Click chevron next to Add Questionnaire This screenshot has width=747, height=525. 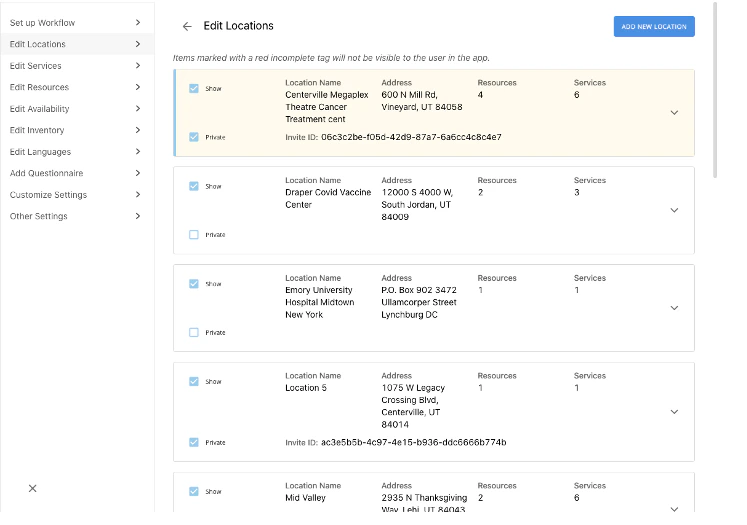pos(138,173)
